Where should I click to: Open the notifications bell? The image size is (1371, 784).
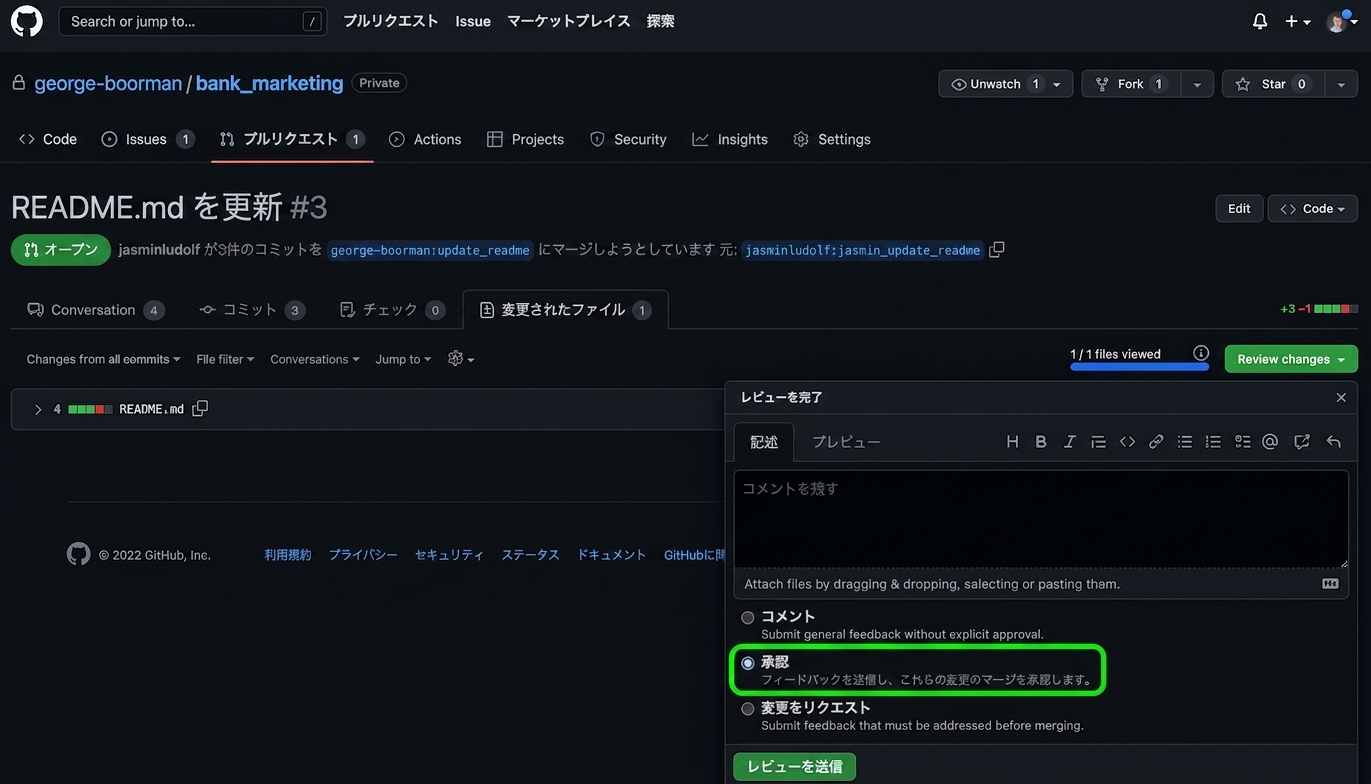point(1260,21)
